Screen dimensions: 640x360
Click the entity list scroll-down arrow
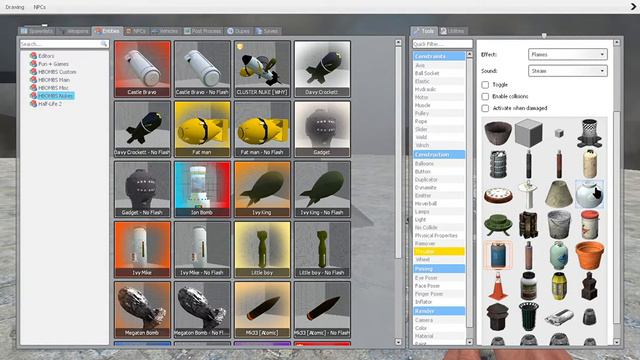(398, 342)
